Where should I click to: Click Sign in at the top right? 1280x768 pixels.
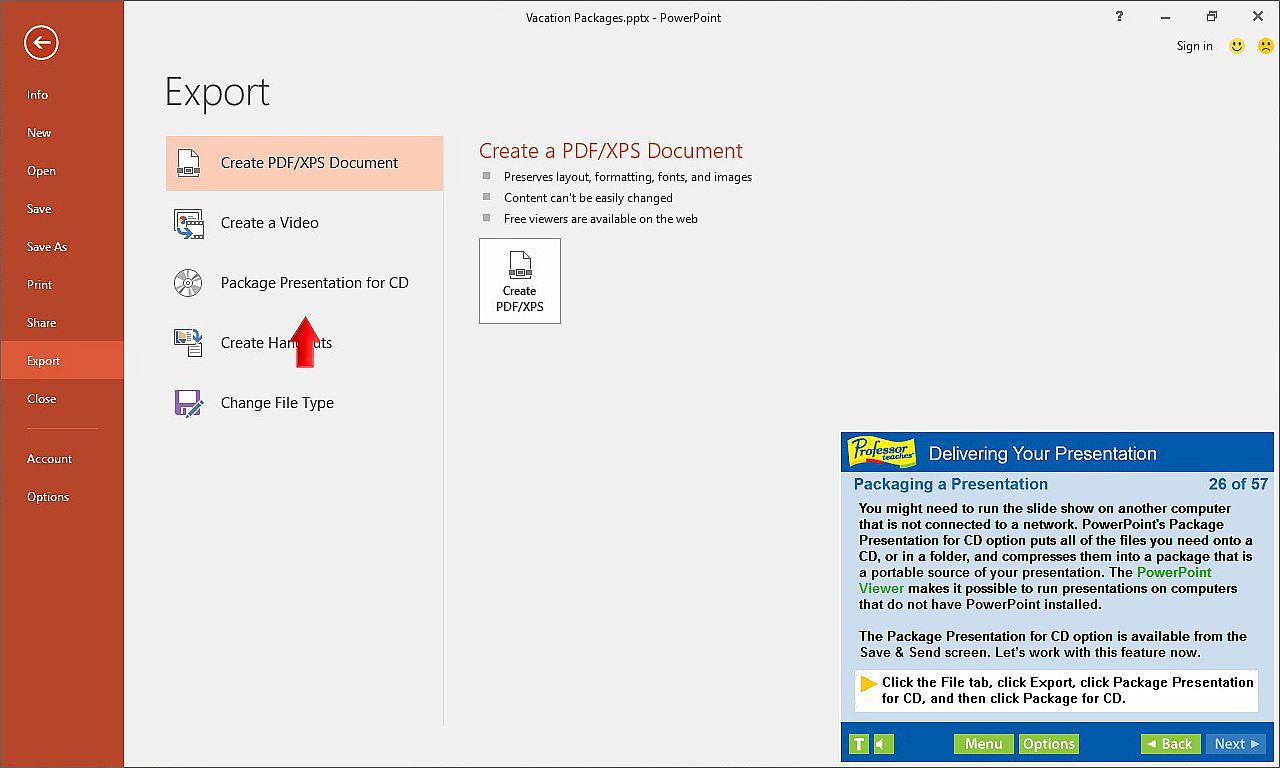pyautogui.click(x=1194, y=46)
